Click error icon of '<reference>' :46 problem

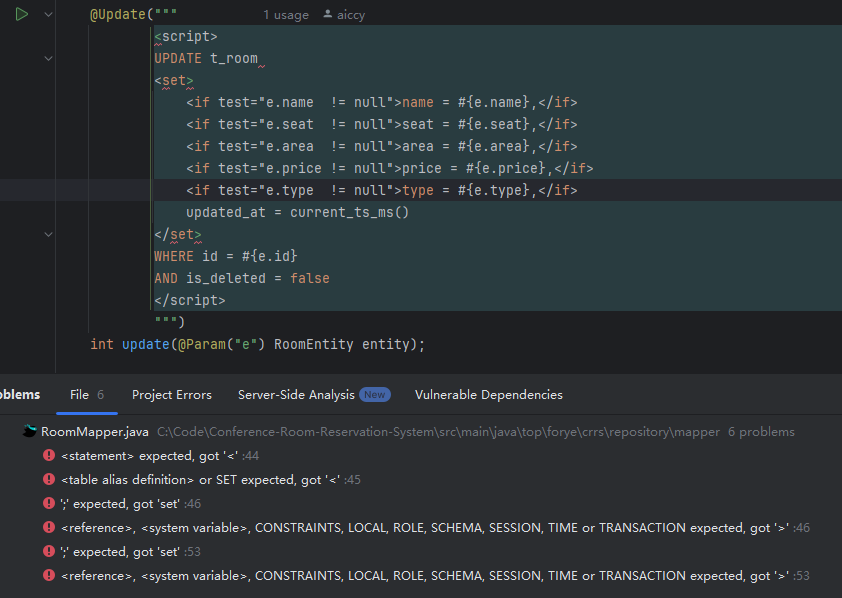point(49,527)
